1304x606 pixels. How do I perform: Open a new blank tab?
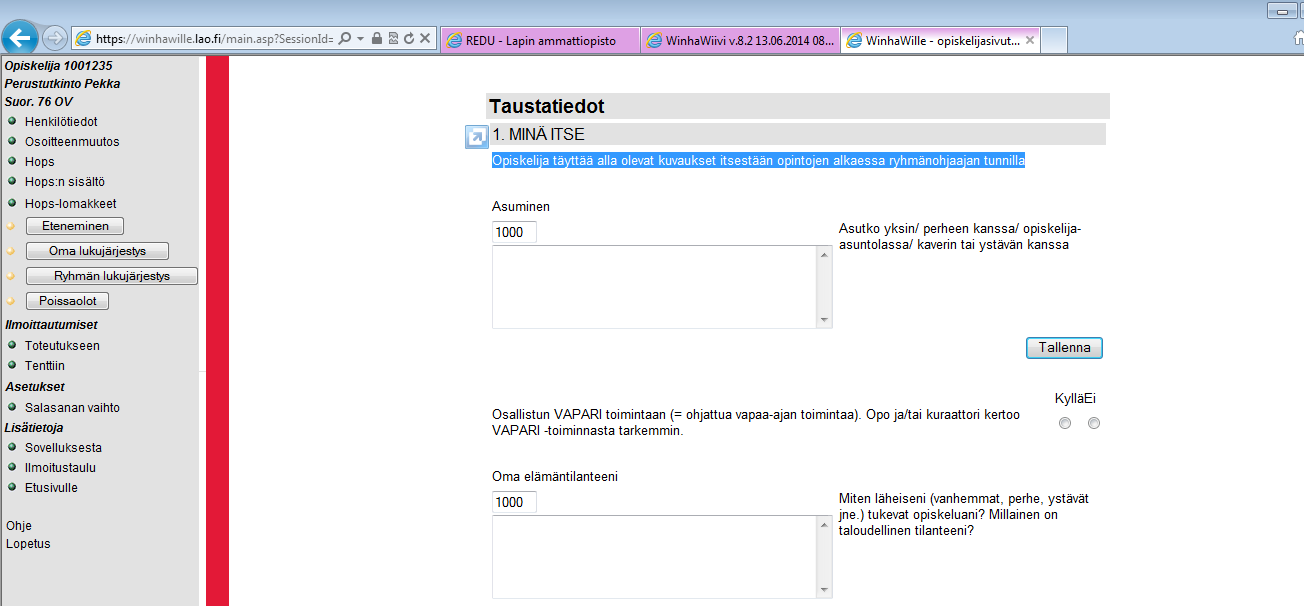click(x=1054, y=41)
